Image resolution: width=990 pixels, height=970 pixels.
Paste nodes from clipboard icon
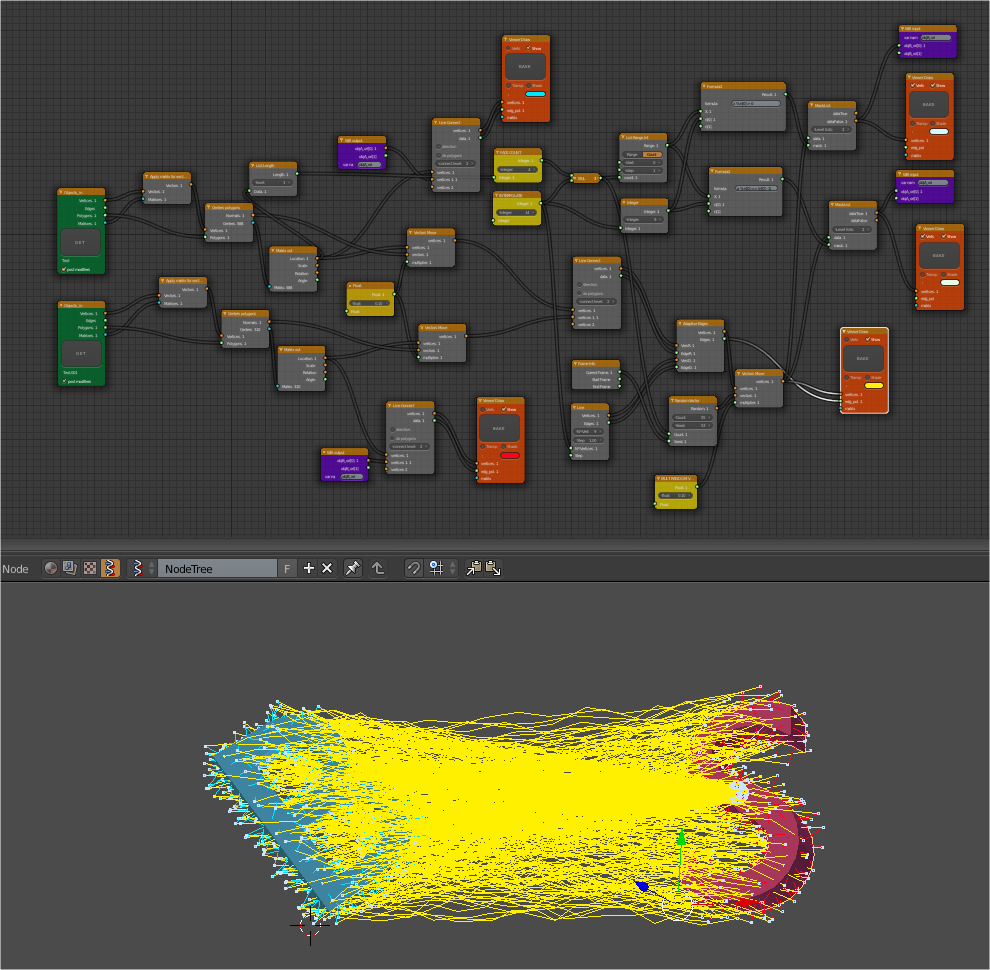pyautogui.click(x=493, y=568)
